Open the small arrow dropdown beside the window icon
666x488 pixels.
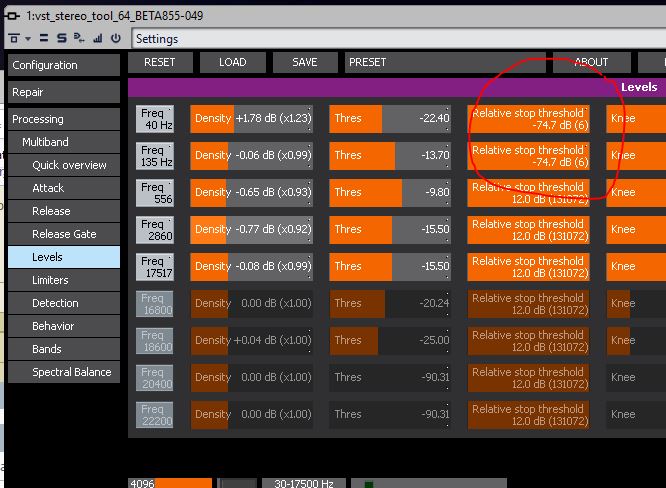point(28,39)
